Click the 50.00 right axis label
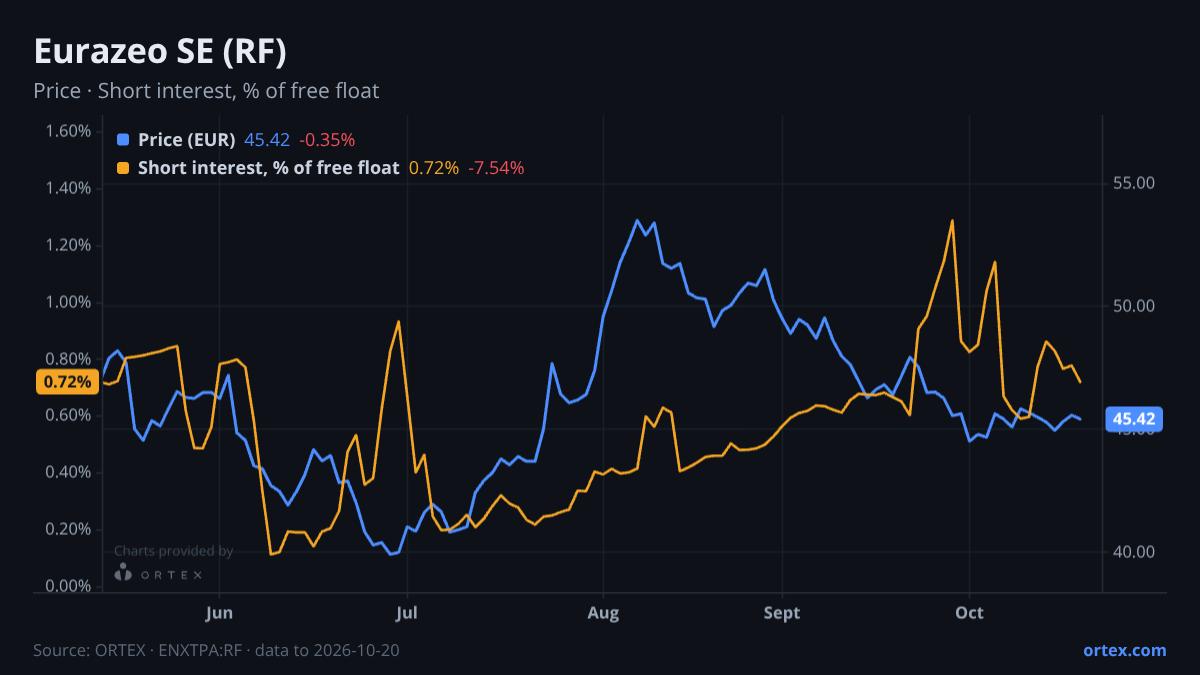Screen dimensions: 1200x675 pyautogui.click(x=1133, y=306)
